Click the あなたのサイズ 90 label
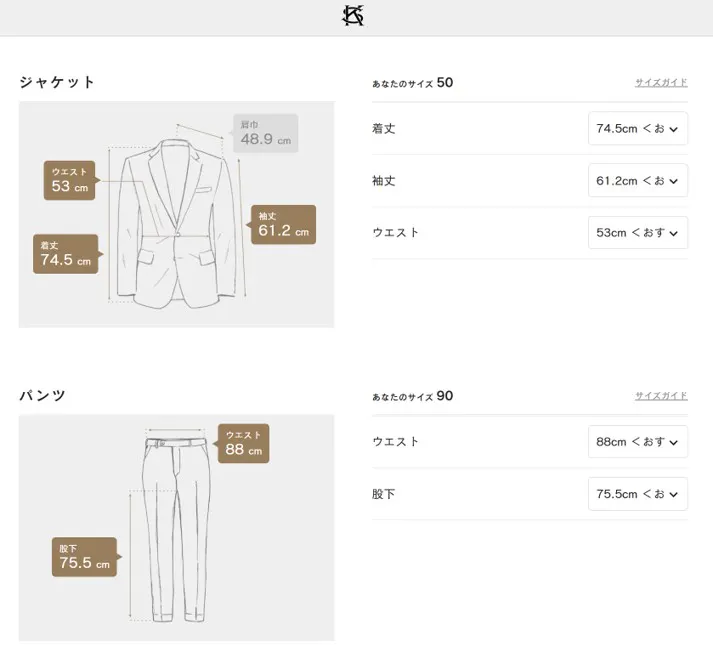This screenshot has height=658, width=713. [x=412, y=396]
